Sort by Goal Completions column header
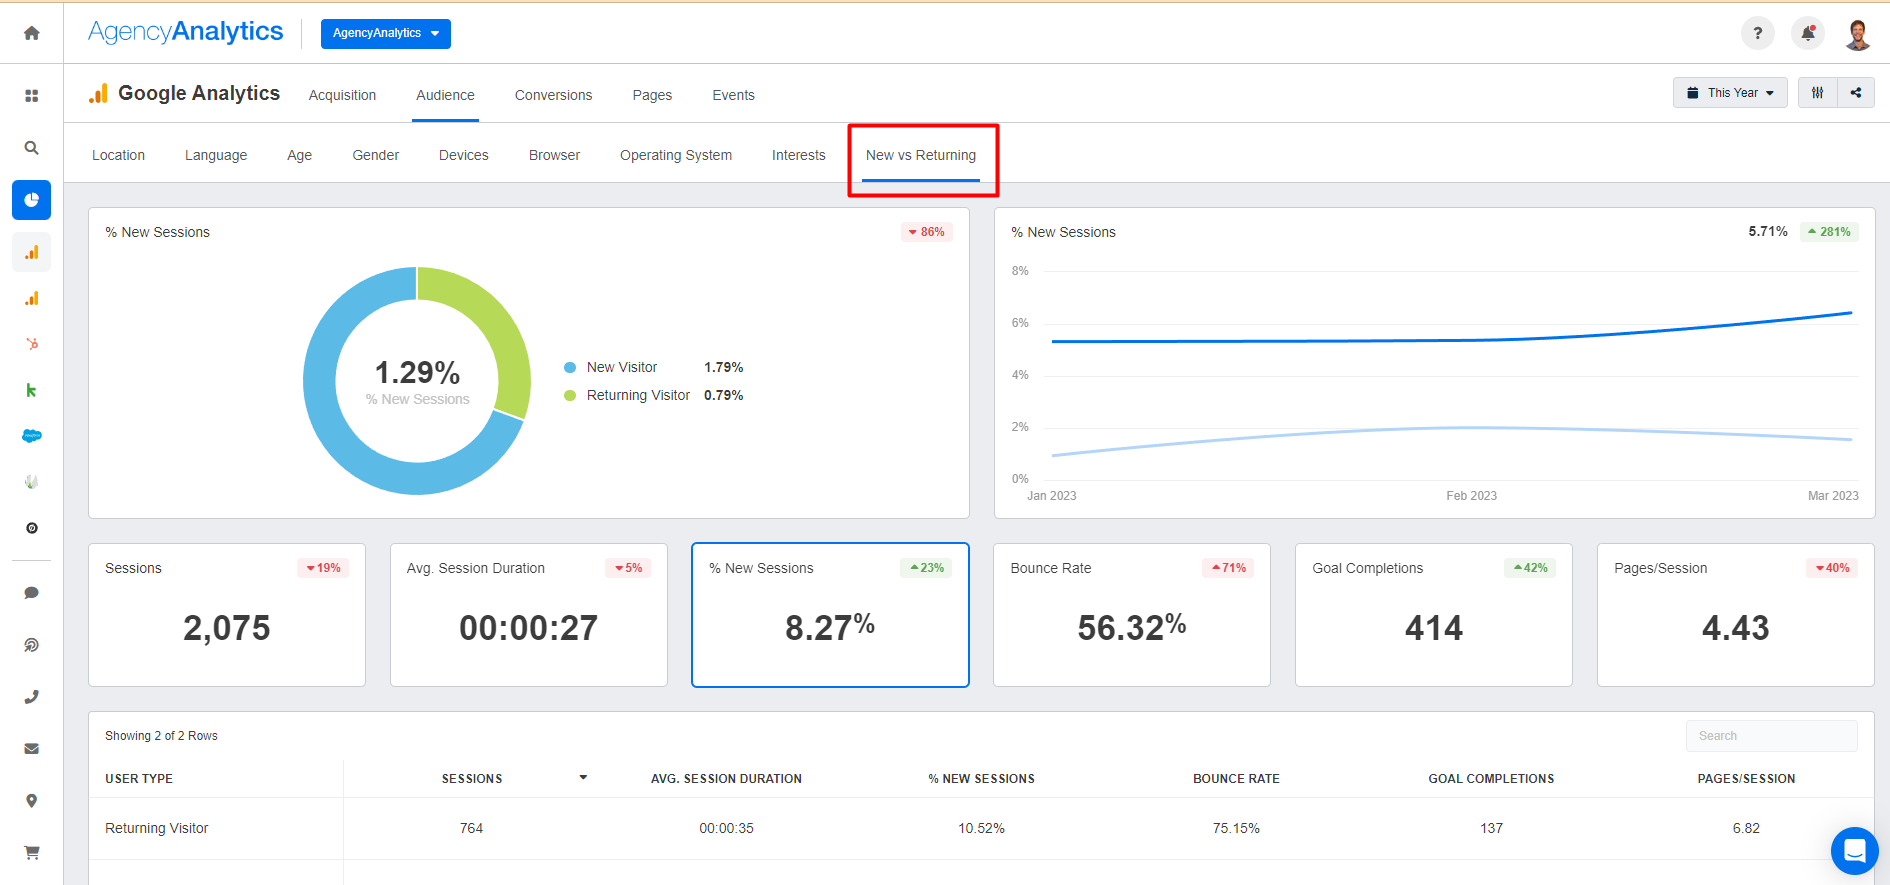 1491,779
